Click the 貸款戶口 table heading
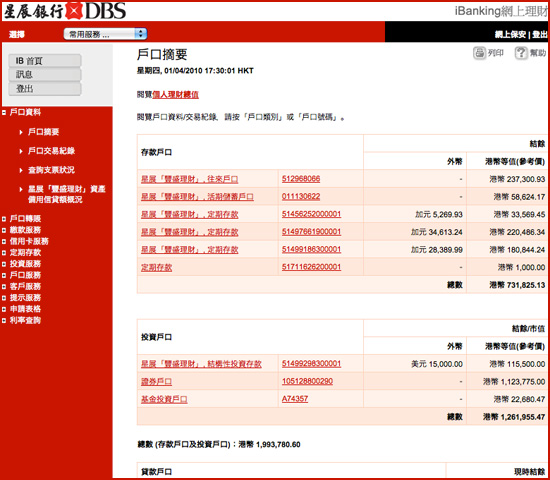This screenshot has height=480, width=550. tap(156, 472)
